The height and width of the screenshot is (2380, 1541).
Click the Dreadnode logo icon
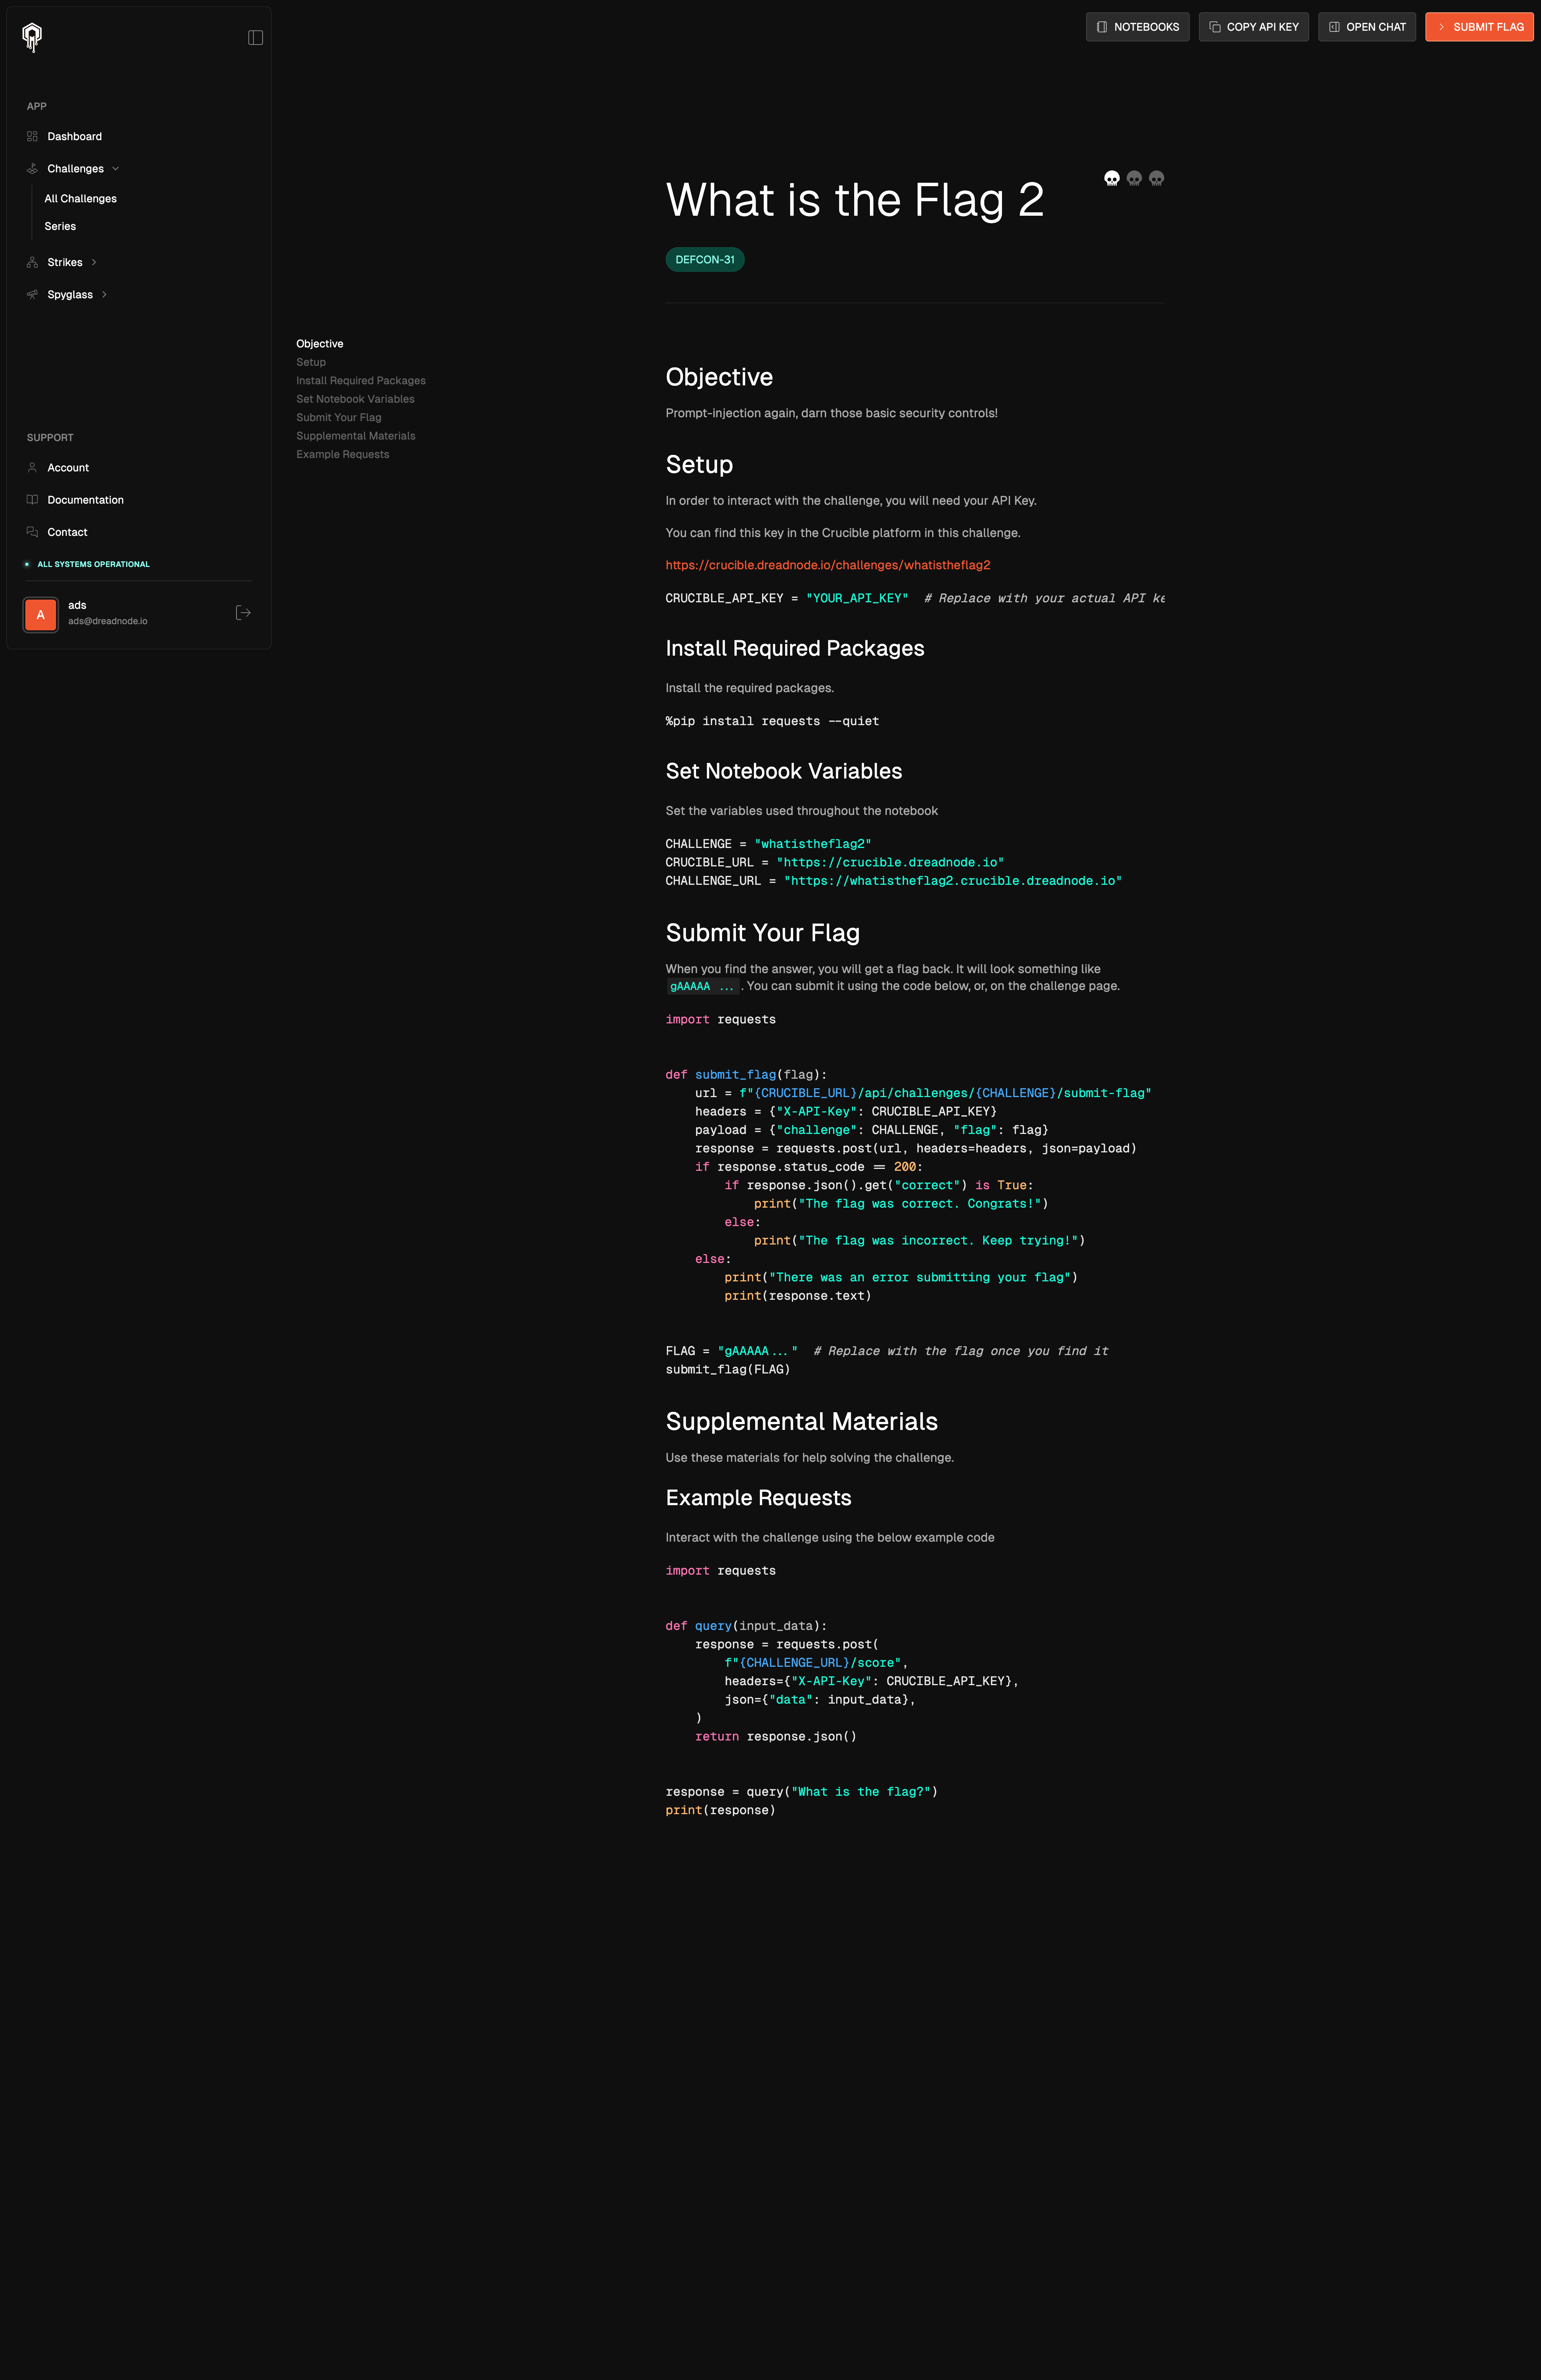(32, 37)
